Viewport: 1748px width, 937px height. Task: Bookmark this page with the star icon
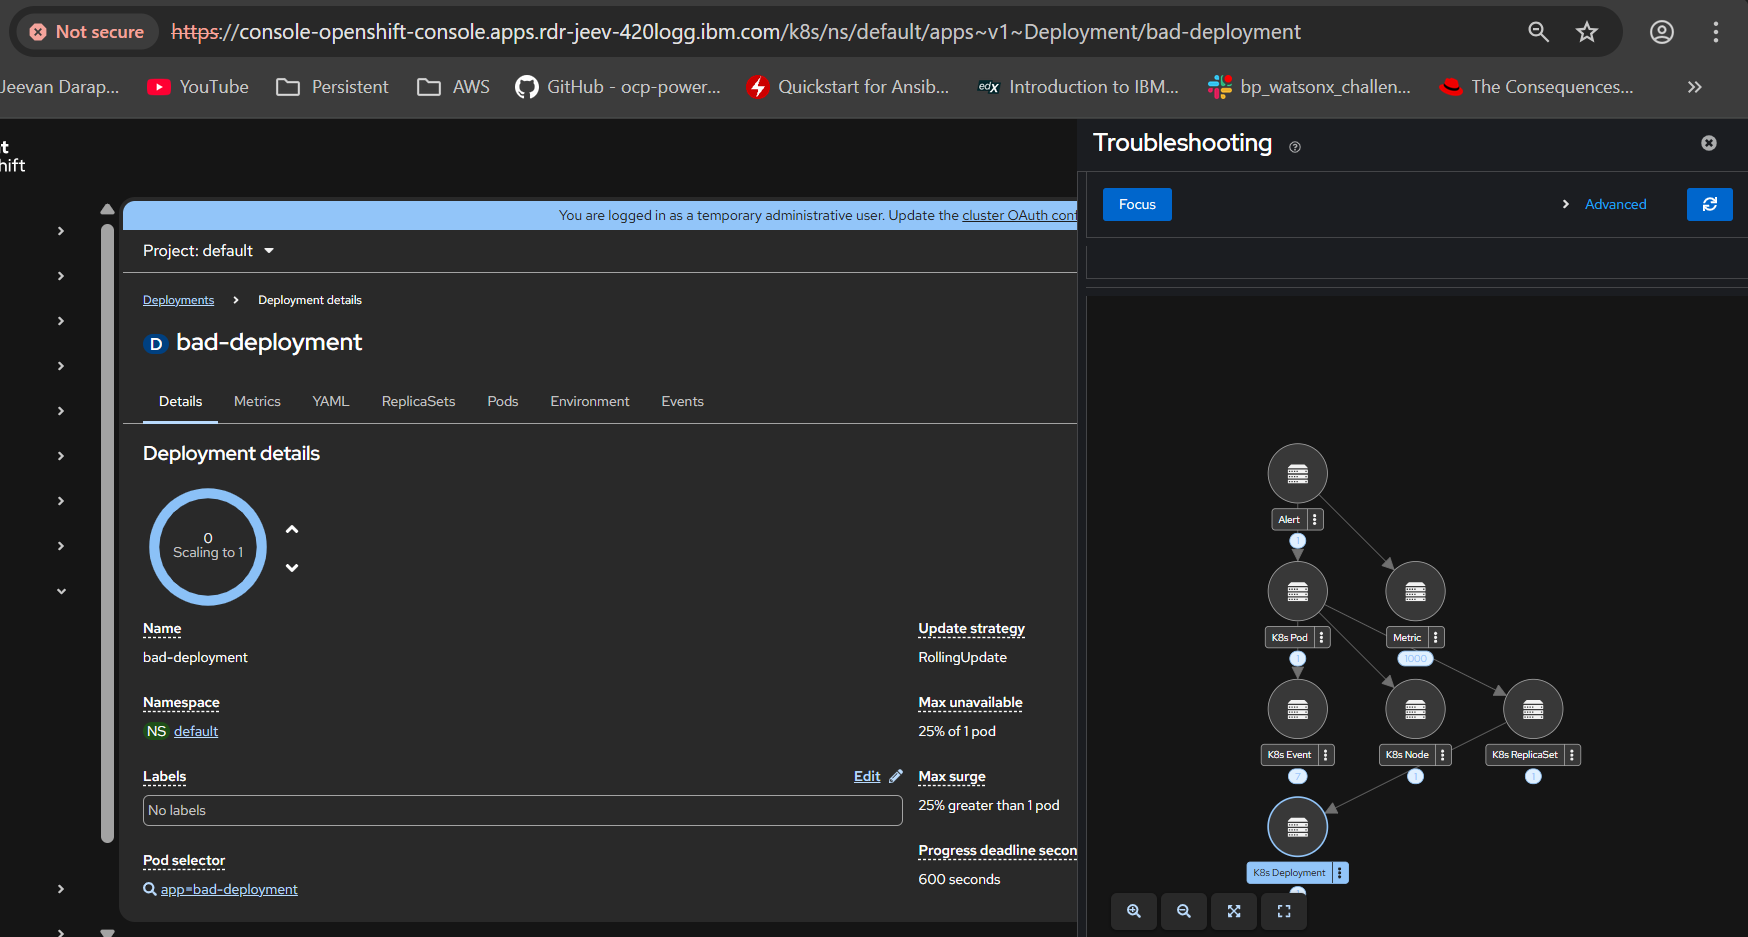coord(1587,32)
